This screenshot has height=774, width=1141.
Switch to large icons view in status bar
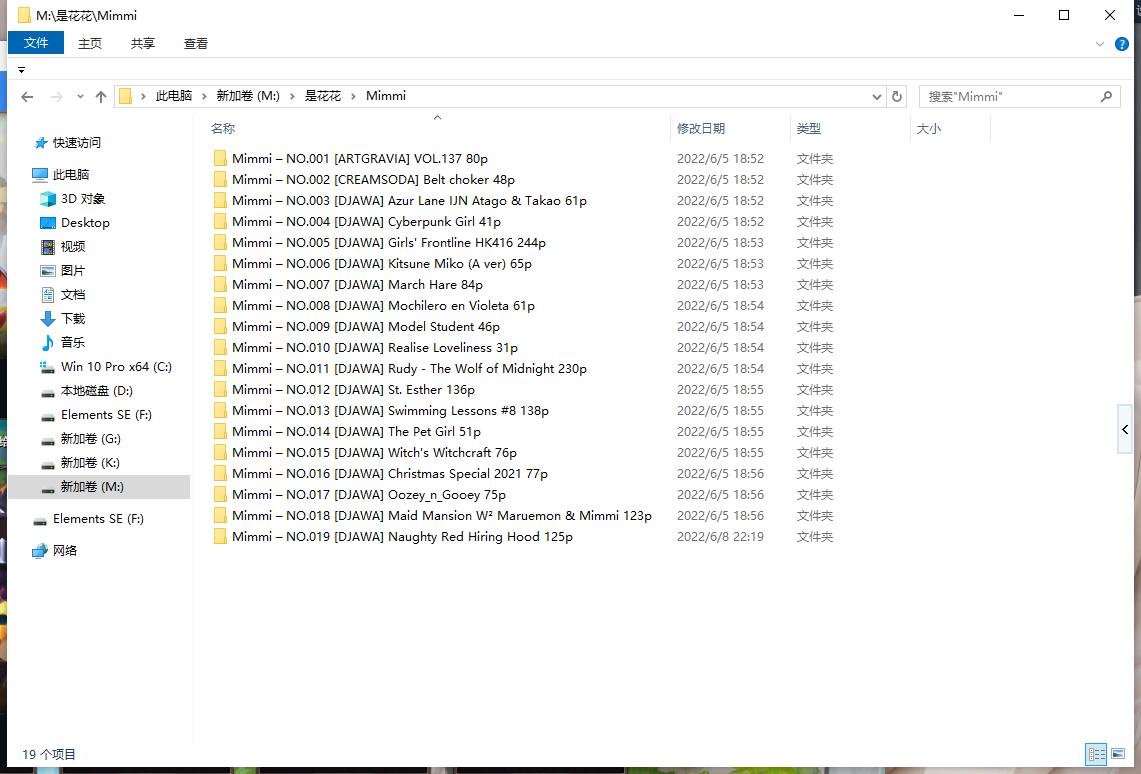tap(1117, 754)
